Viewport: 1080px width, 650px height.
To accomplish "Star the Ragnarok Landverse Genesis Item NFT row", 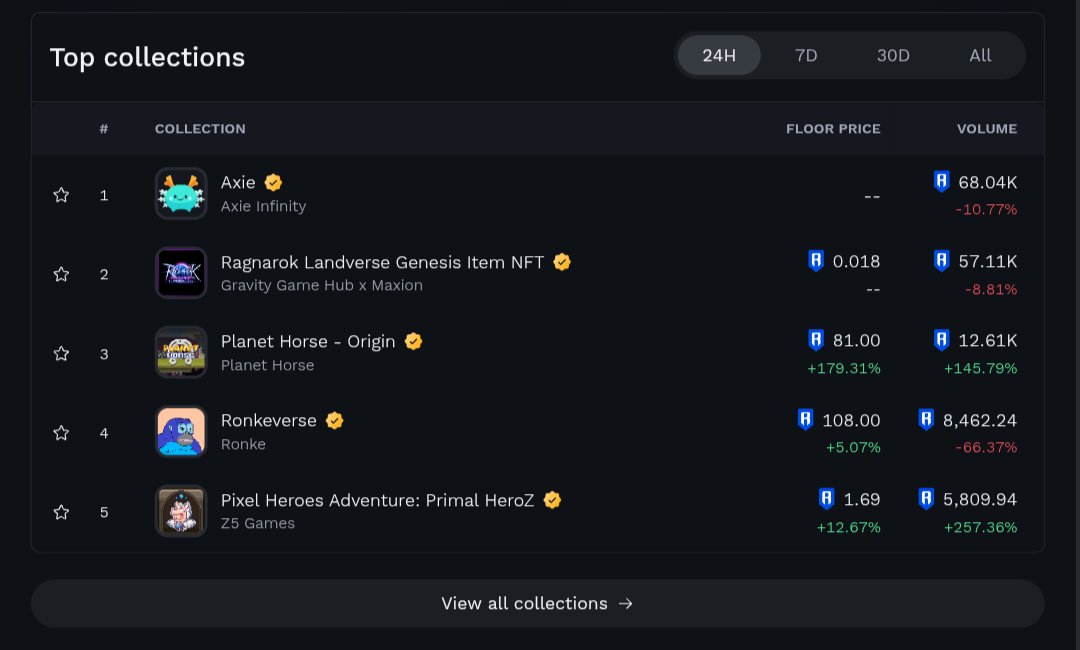I will tap(61, 274).
